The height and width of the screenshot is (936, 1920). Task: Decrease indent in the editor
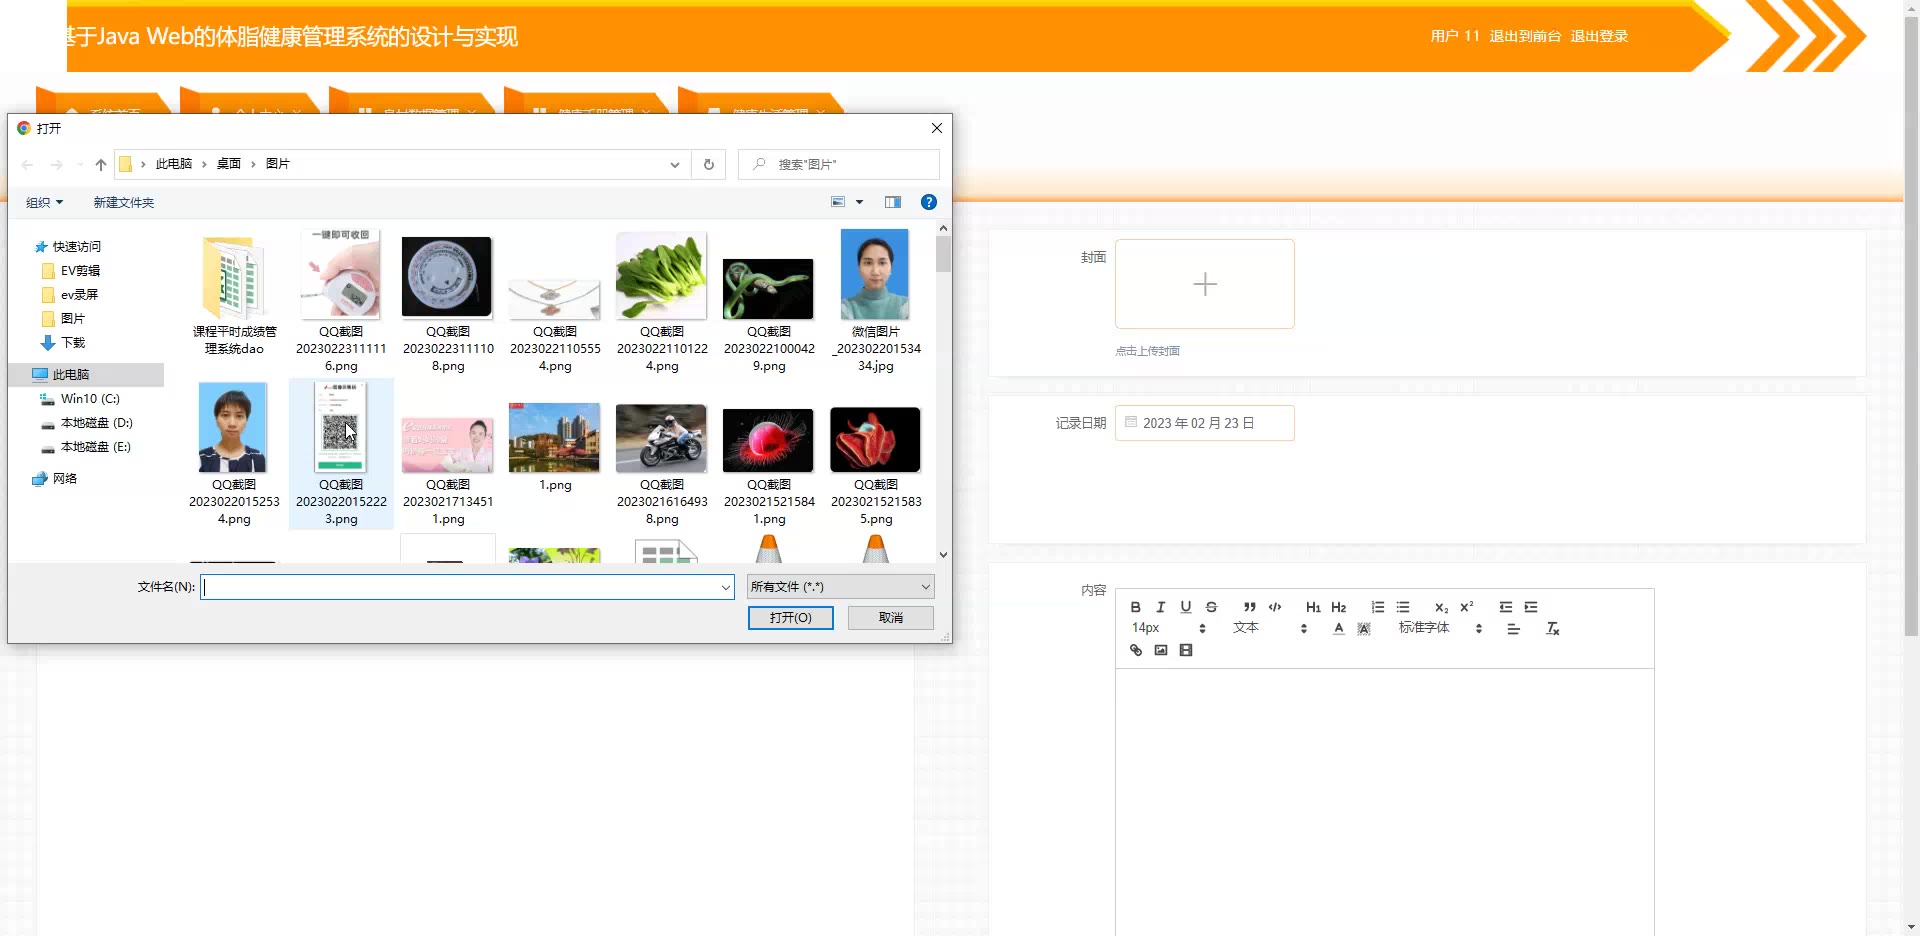pyautogui.click(x=1505, y=607)
